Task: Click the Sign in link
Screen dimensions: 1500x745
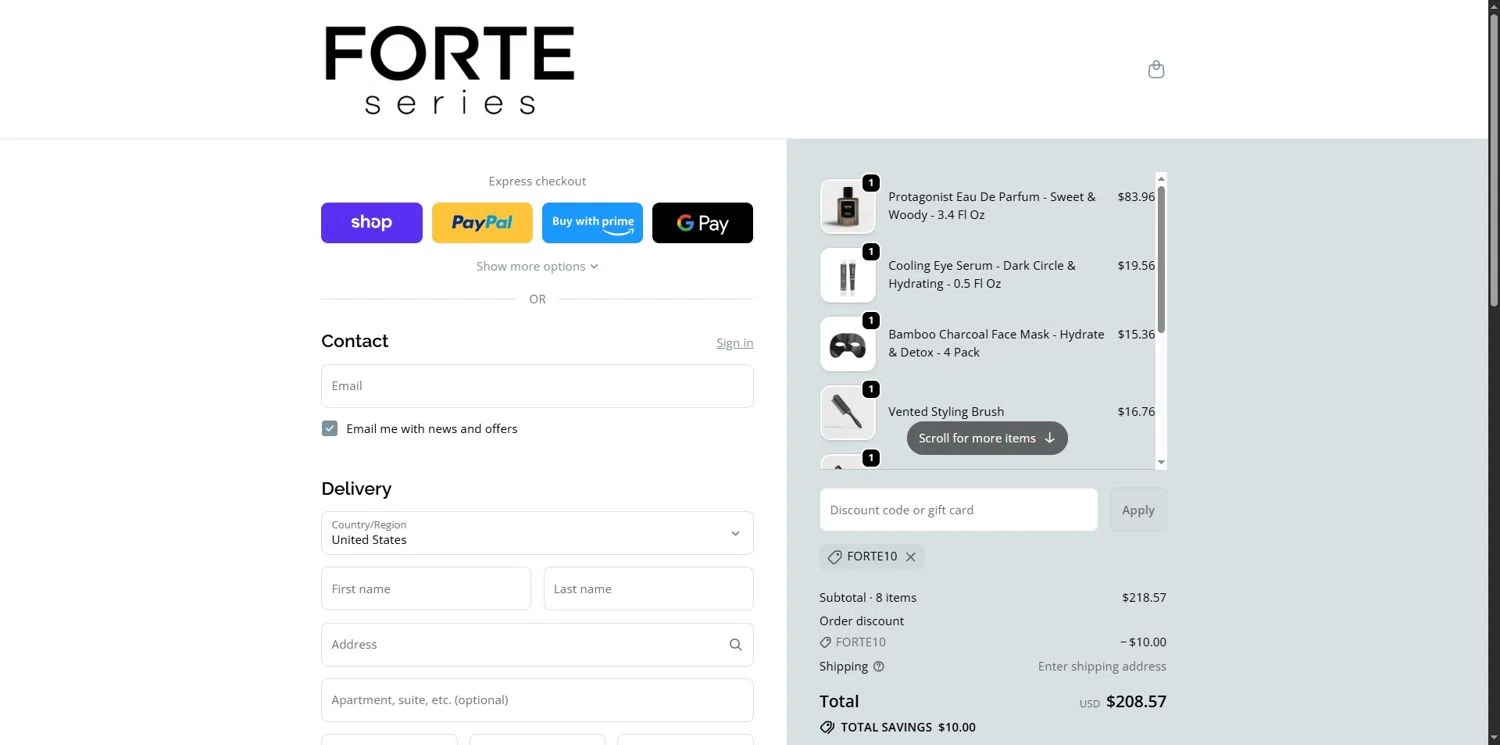Action: (x=735, y=343)
